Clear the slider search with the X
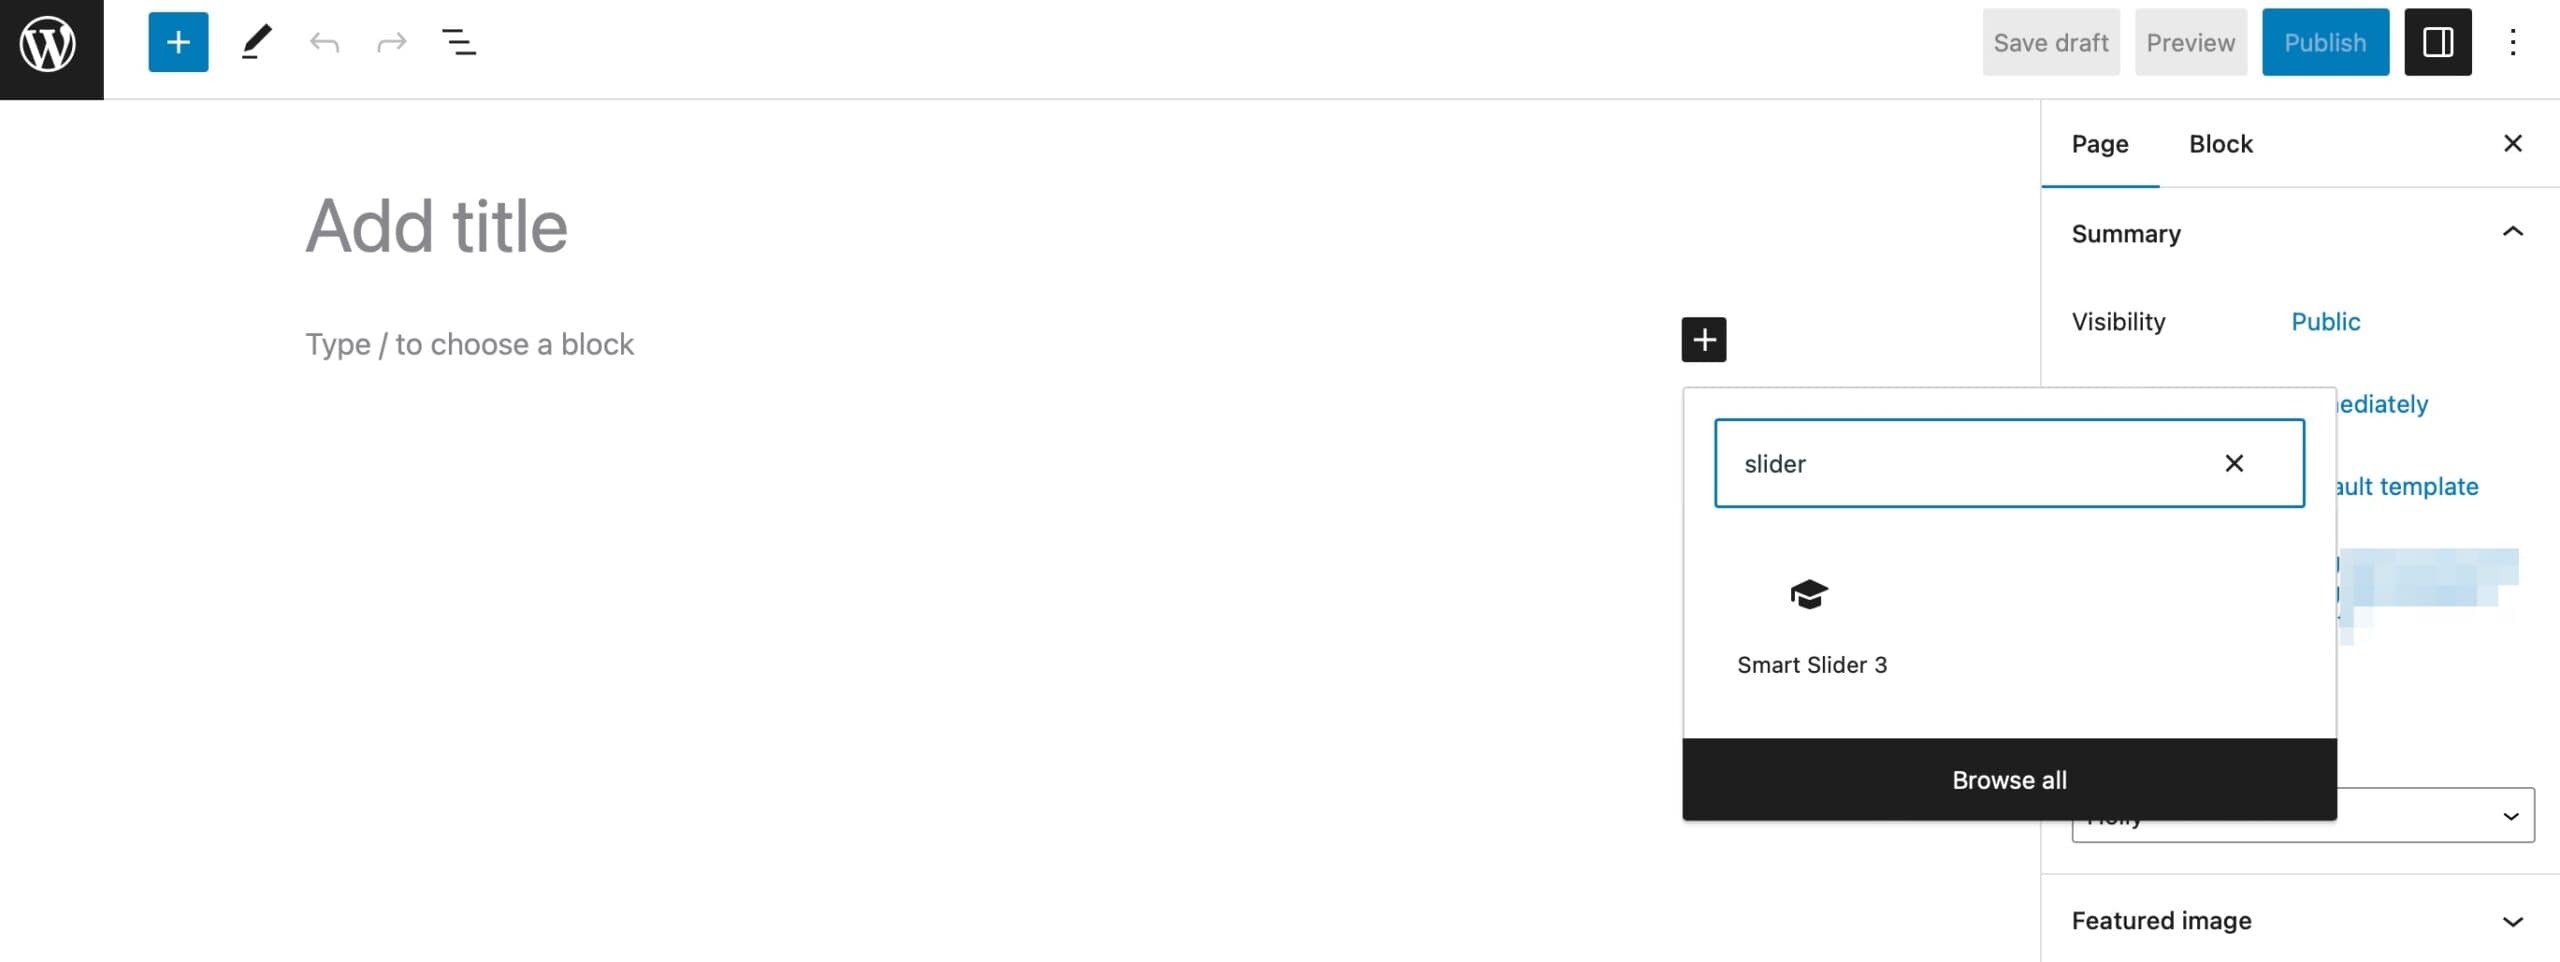This screenshot has width=2560, height=962. (x=2234, y=463)
